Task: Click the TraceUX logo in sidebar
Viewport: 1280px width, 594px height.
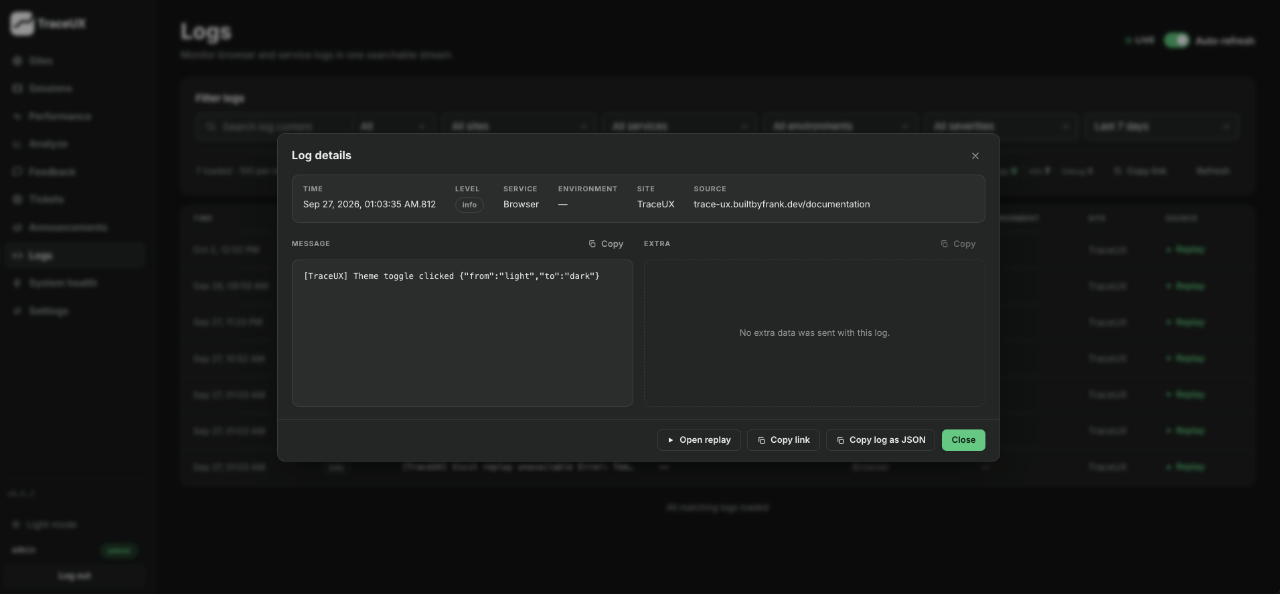Action: [48, 23]
